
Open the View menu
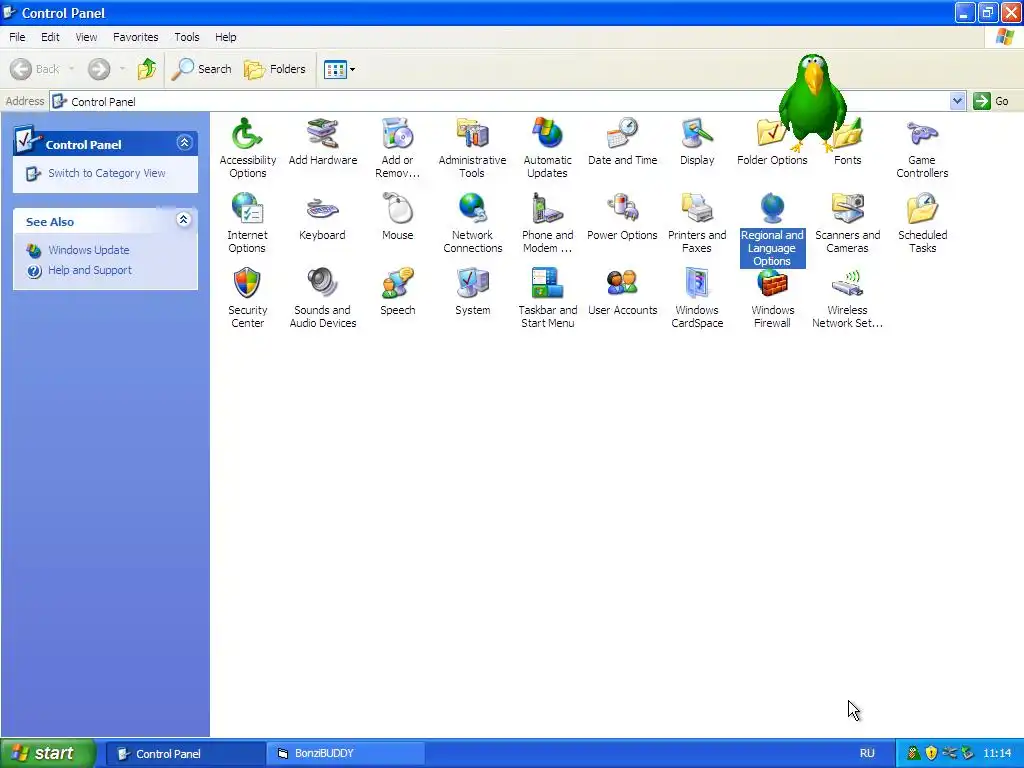click(x=86, y=37)
